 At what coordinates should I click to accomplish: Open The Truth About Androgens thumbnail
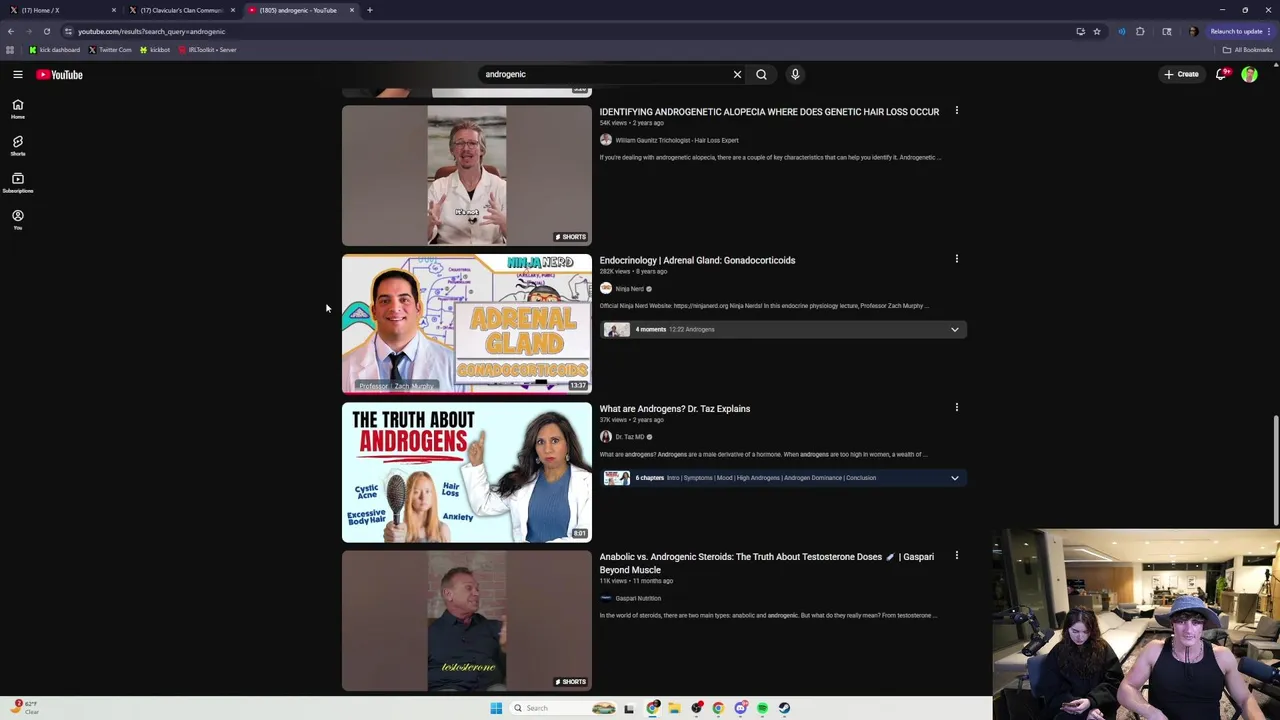(x=467, y=472)
